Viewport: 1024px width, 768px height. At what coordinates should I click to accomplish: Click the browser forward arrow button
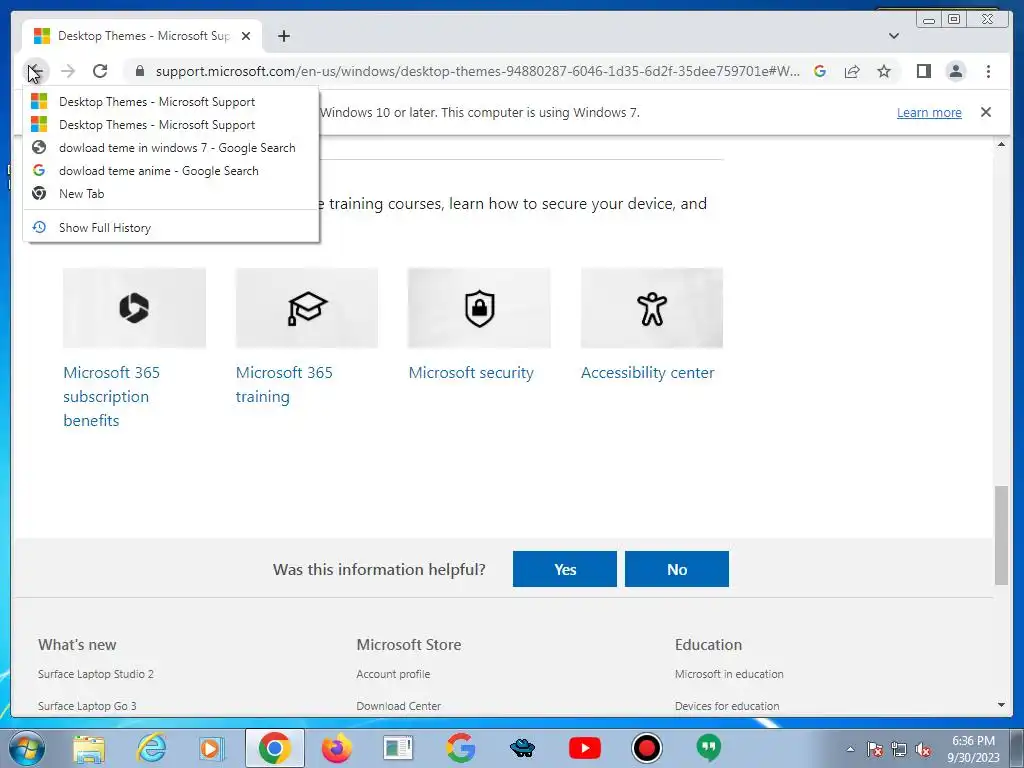coord(68,71)
